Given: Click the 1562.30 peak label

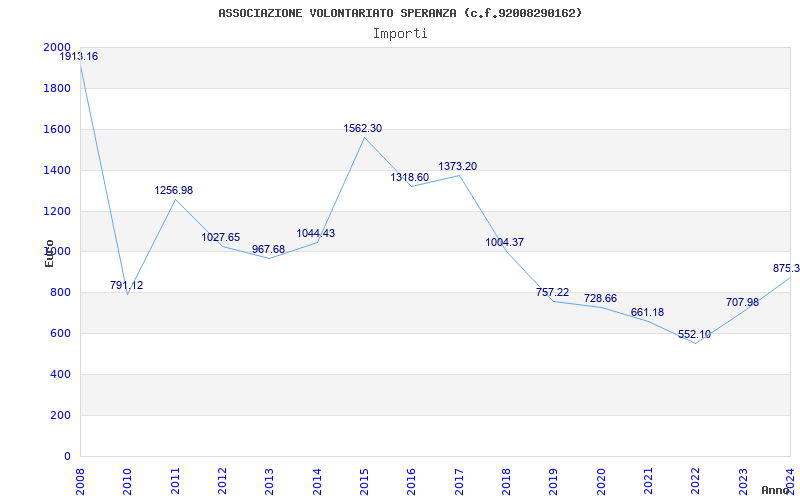Looking at the screenshot, I should click(x=363, y=129).
